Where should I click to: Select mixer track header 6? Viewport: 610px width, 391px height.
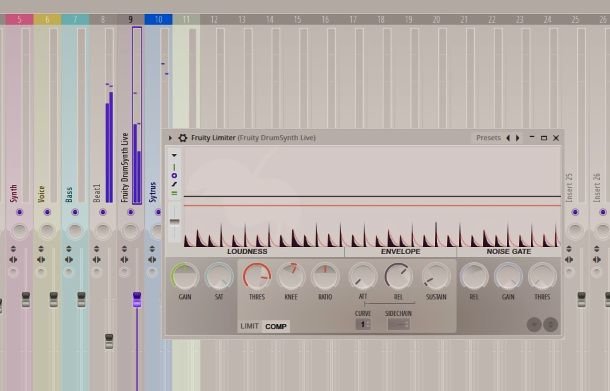click(47, 19)
